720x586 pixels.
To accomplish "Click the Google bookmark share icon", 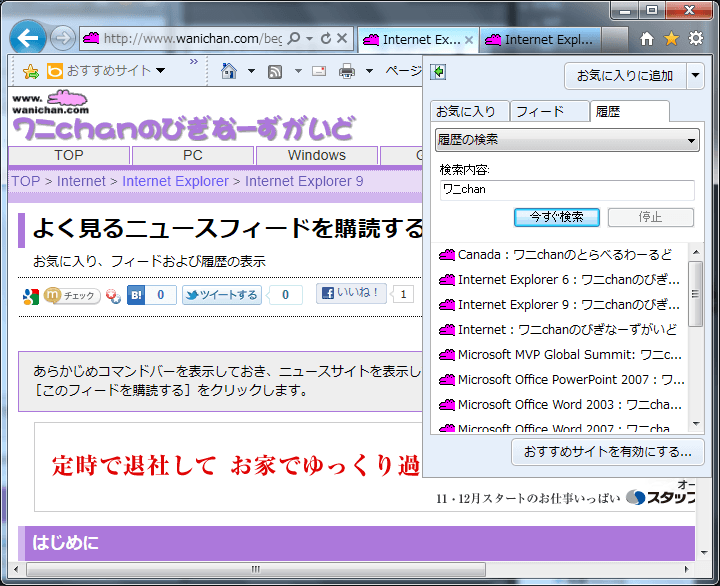I will click(31, 296).
